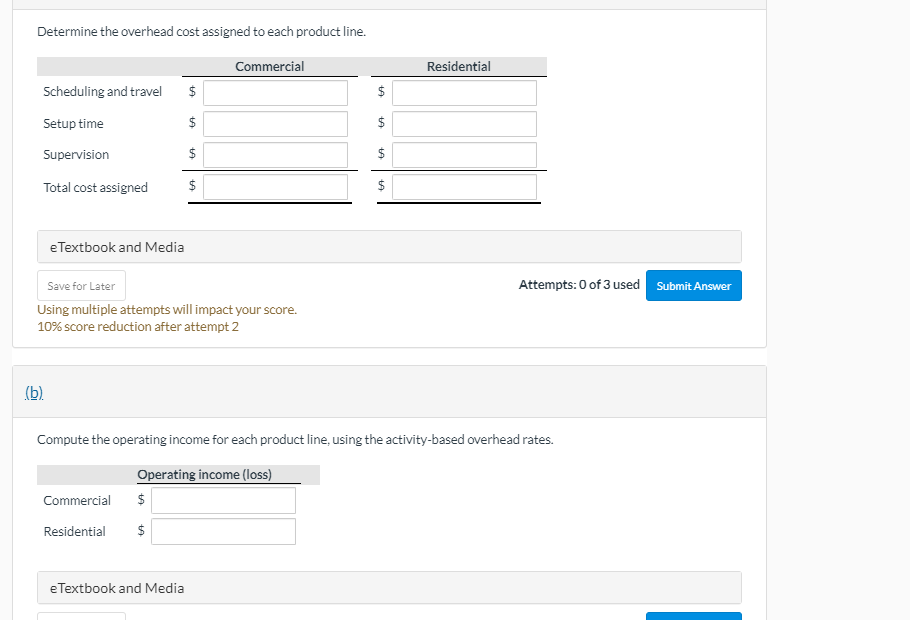Click the Operating income (loss) header
Screen dimensions: 910x620
pyautogui.click(x=204, y=475)
